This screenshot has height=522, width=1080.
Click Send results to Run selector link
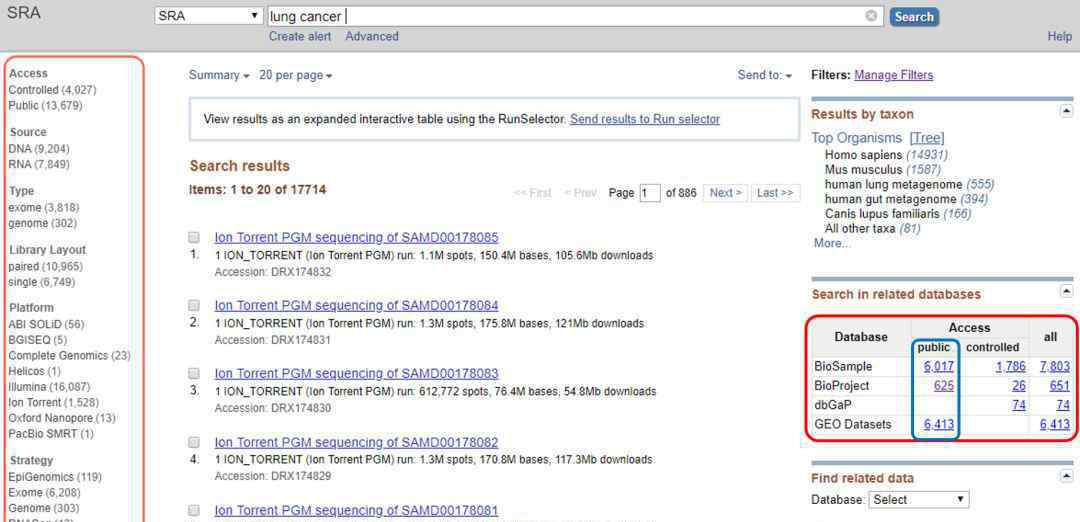(645, 119)
